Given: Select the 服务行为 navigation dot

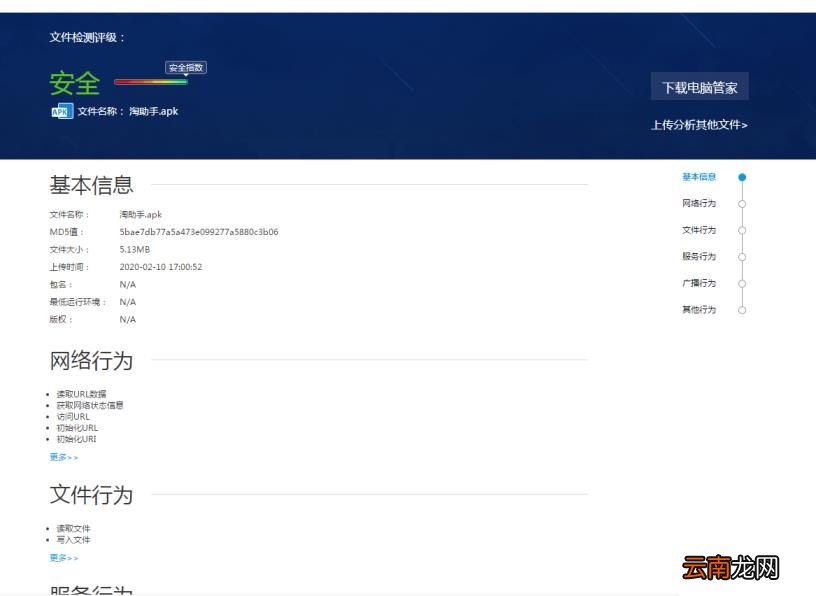Looking at the screenshot, I should [x=742, y=257].
